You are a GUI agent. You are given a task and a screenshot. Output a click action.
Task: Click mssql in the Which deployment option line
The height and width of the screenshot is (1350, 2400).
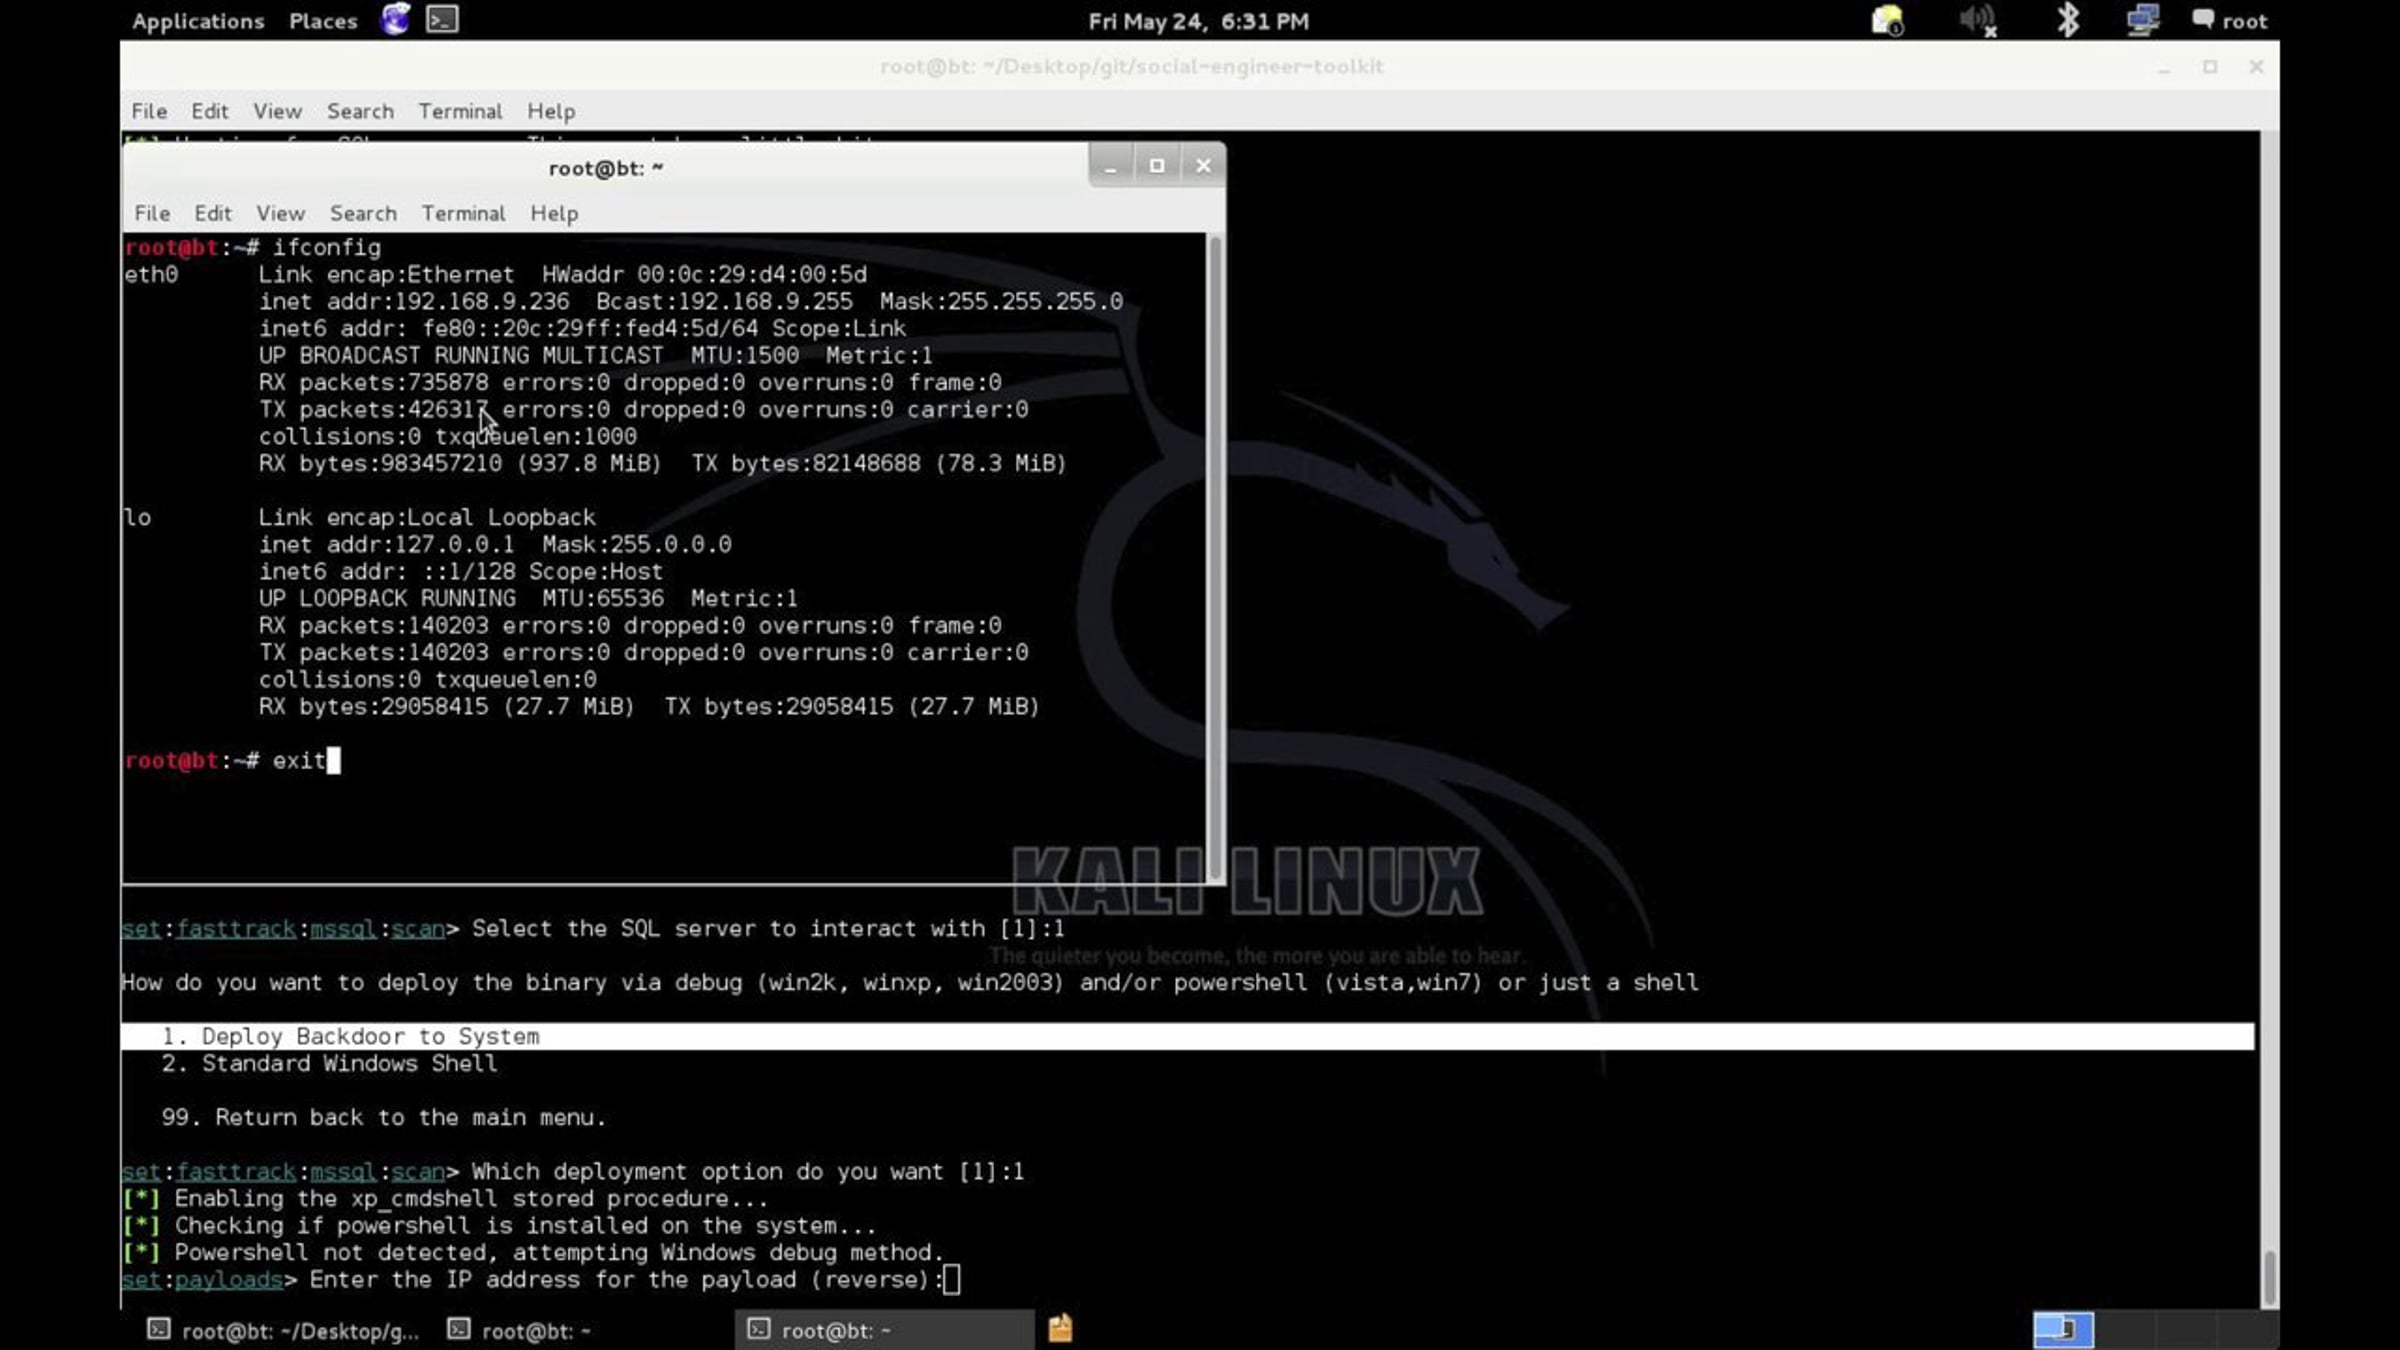click(343, 1171)
